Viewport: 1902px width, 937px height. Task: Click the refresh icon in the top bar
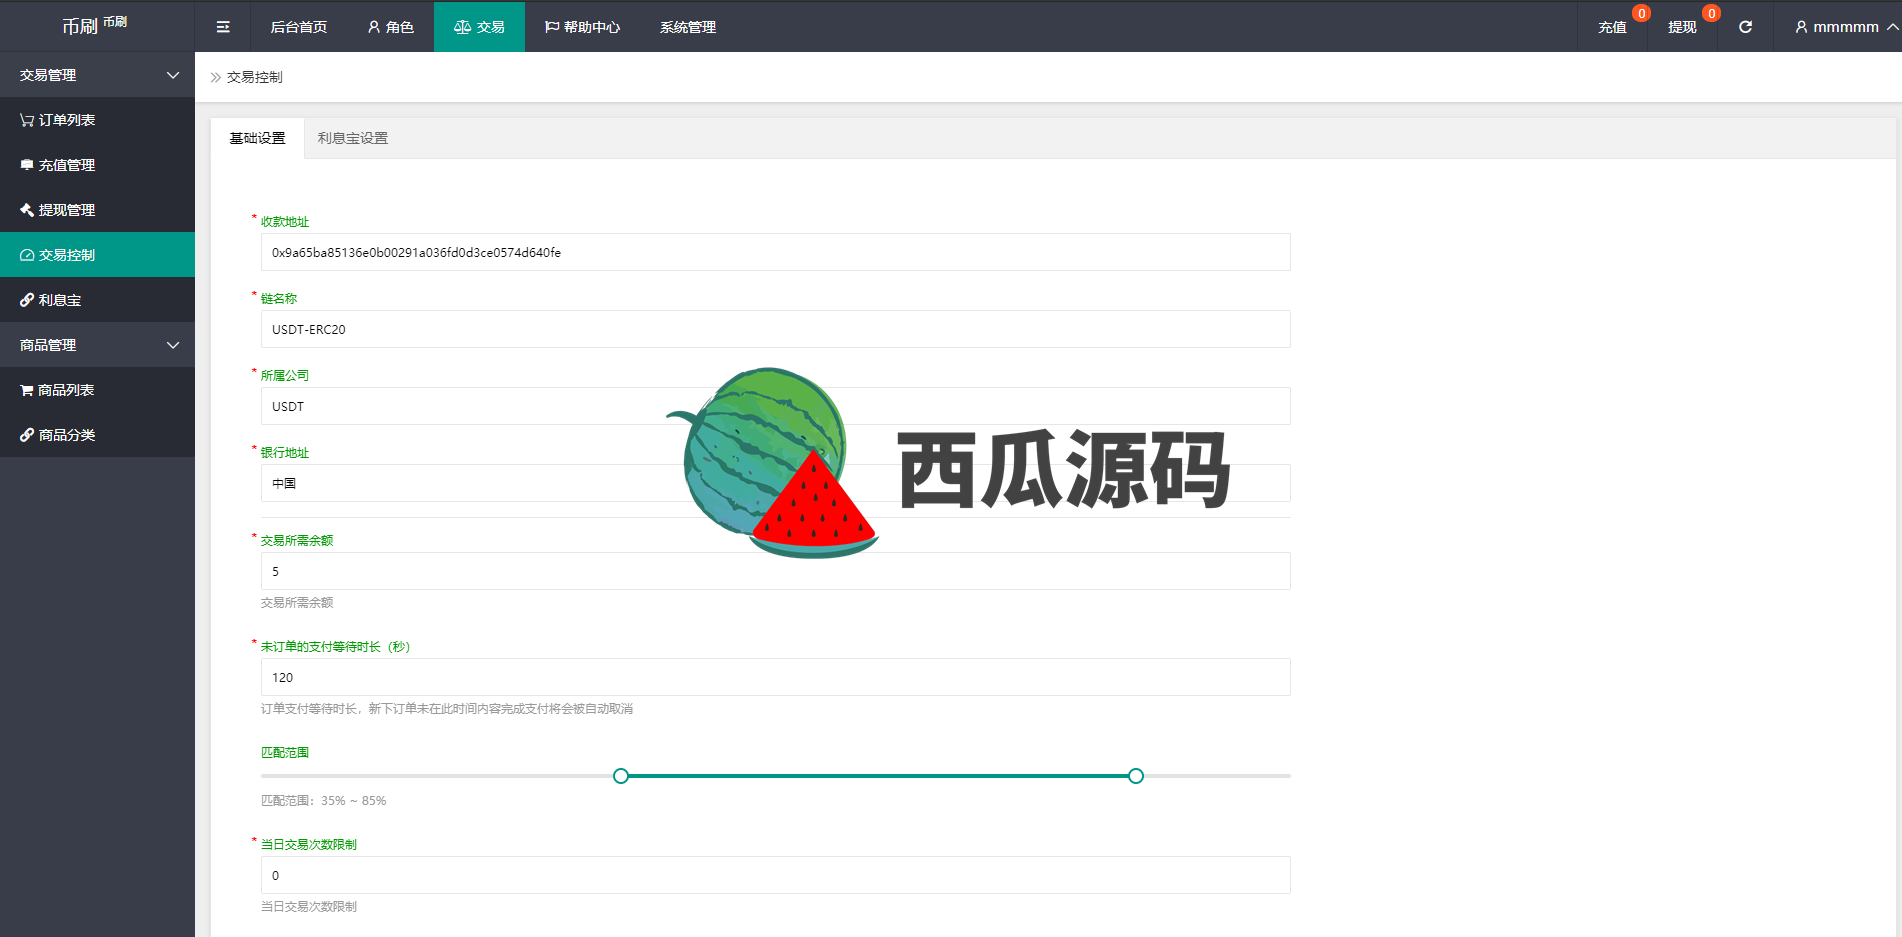tap(1745, 27)
